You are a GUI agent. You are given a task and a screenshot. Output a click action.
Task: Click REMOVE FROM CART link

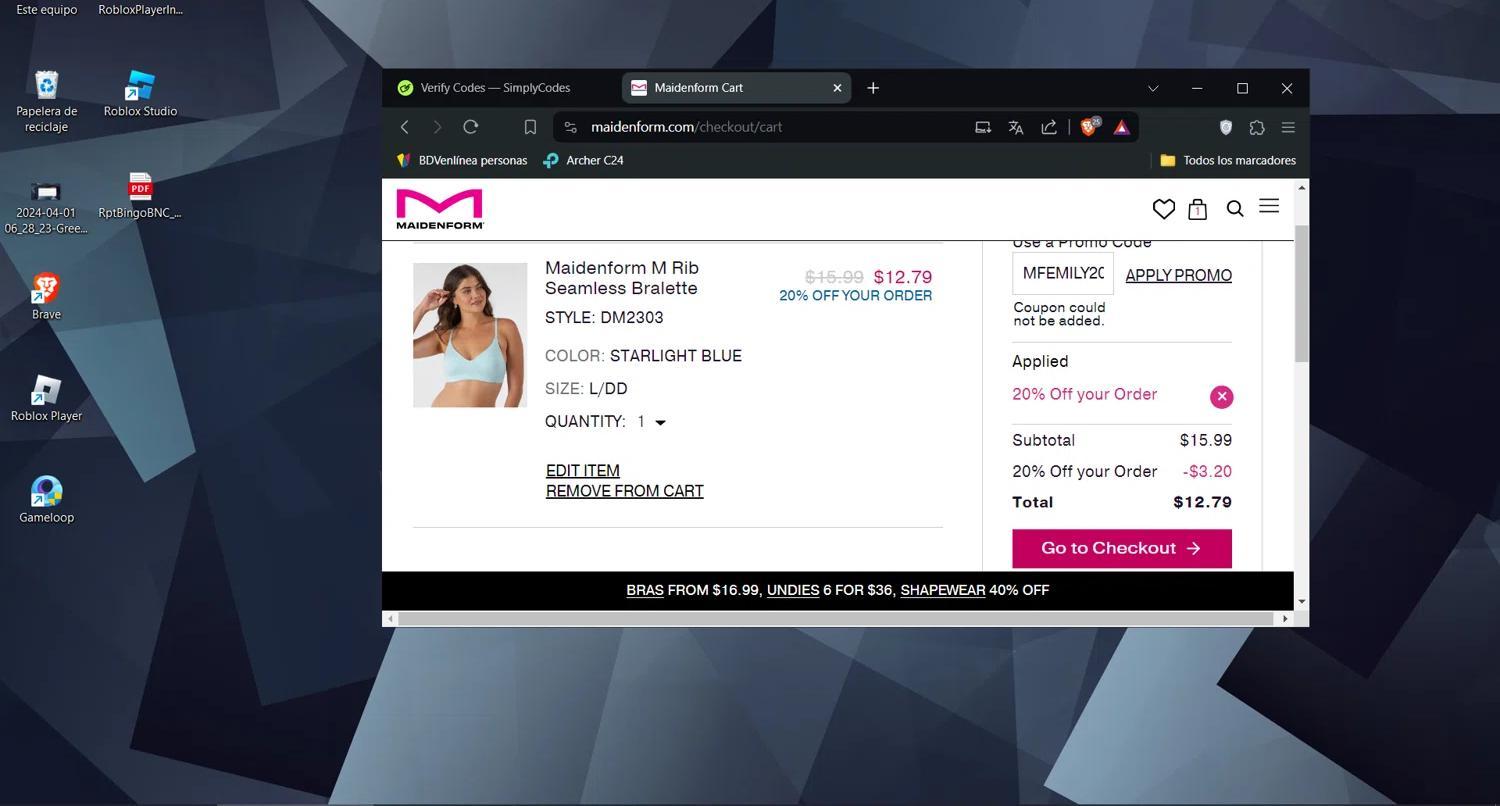coord(624,491)
